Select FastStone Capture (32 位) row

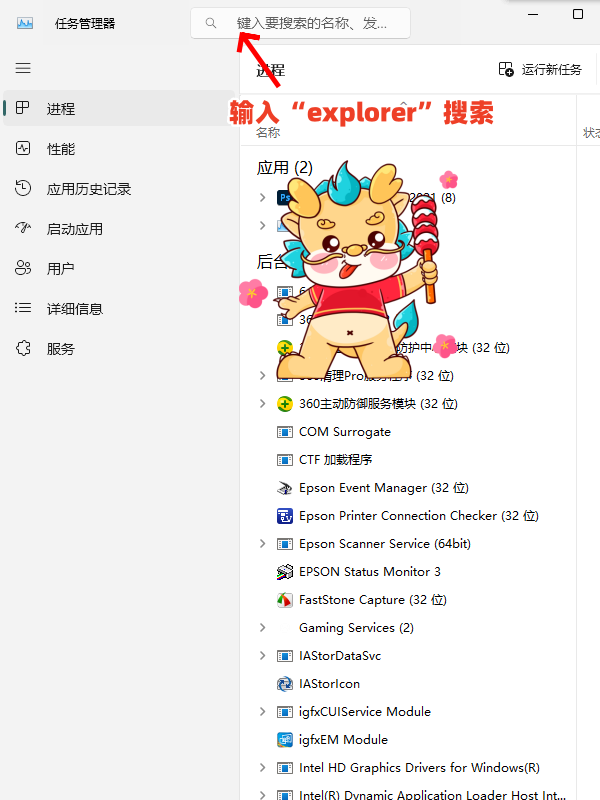(408, 599)
